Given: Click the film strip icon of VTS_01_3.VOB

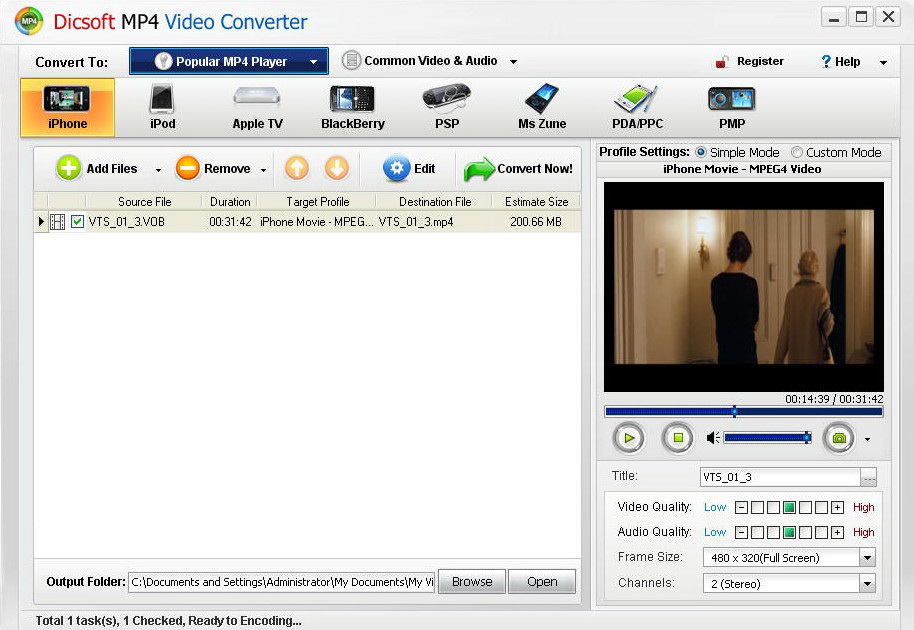Looking at the screenshot, I should pos(57,222).
